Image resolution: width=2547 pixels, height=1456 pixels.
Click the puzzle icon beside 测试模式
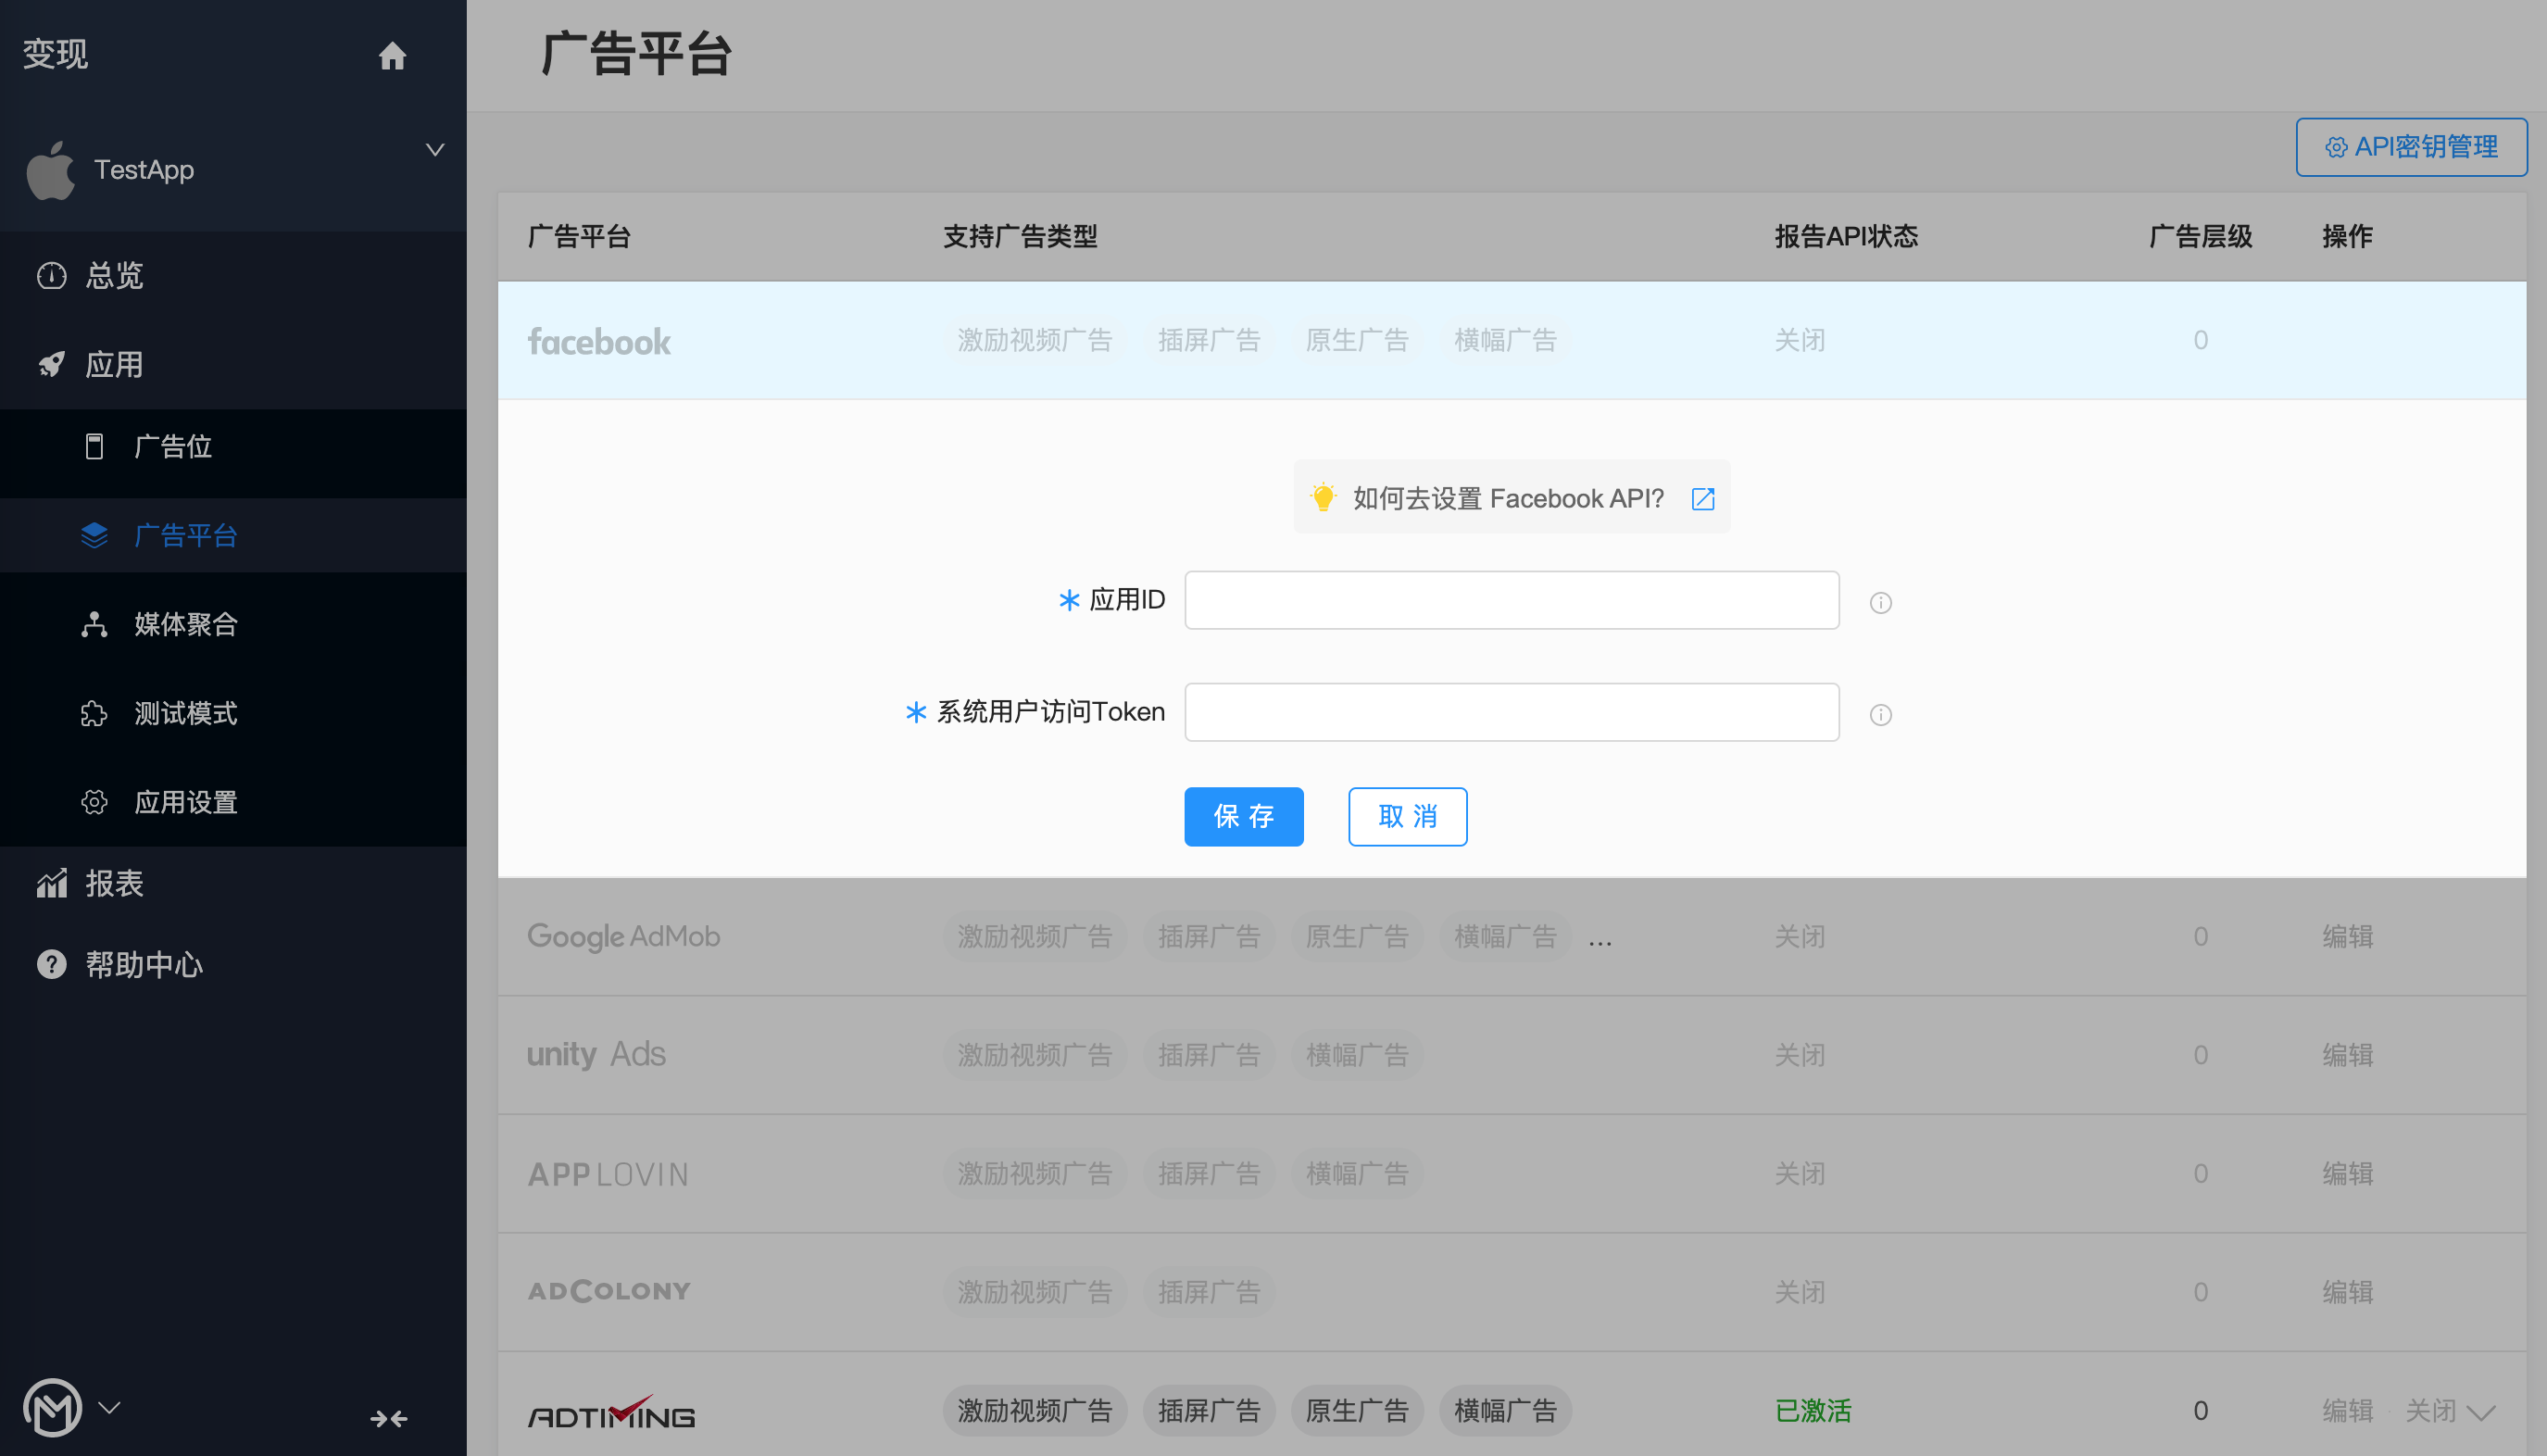click(94, 713)
